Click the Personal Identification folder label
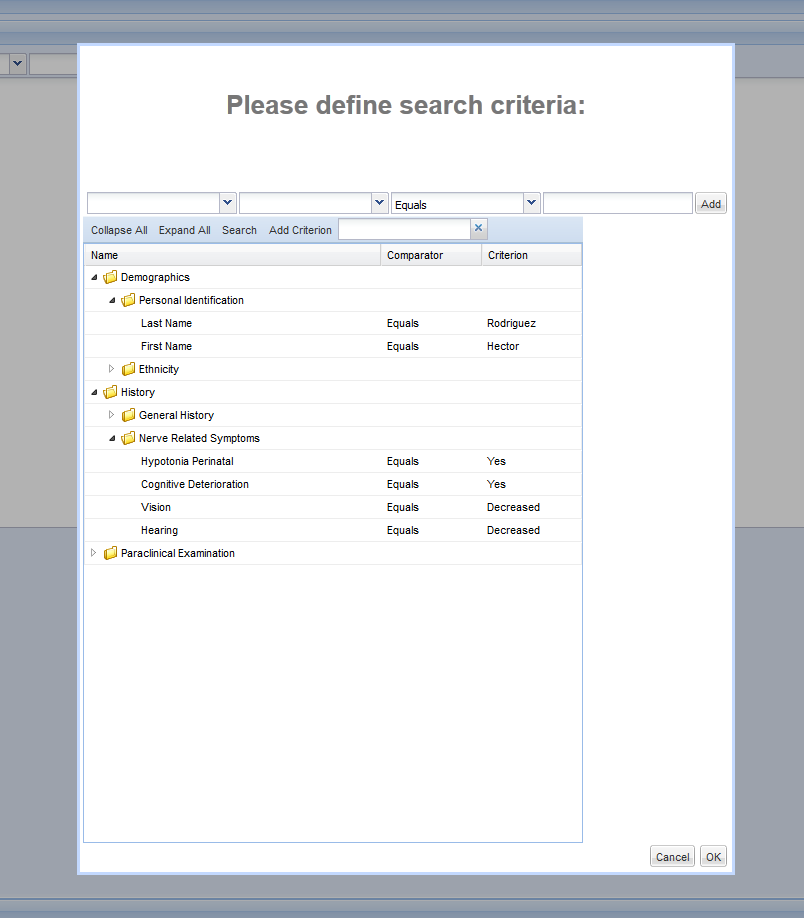804x918 pixels. click(x=191, y=300)
